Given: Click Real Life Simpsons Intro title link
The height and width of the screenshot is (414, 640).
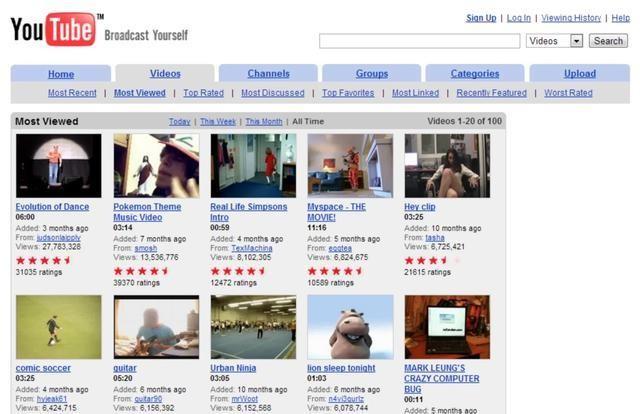Looking at the screenshot, I should tap(249, 212).
